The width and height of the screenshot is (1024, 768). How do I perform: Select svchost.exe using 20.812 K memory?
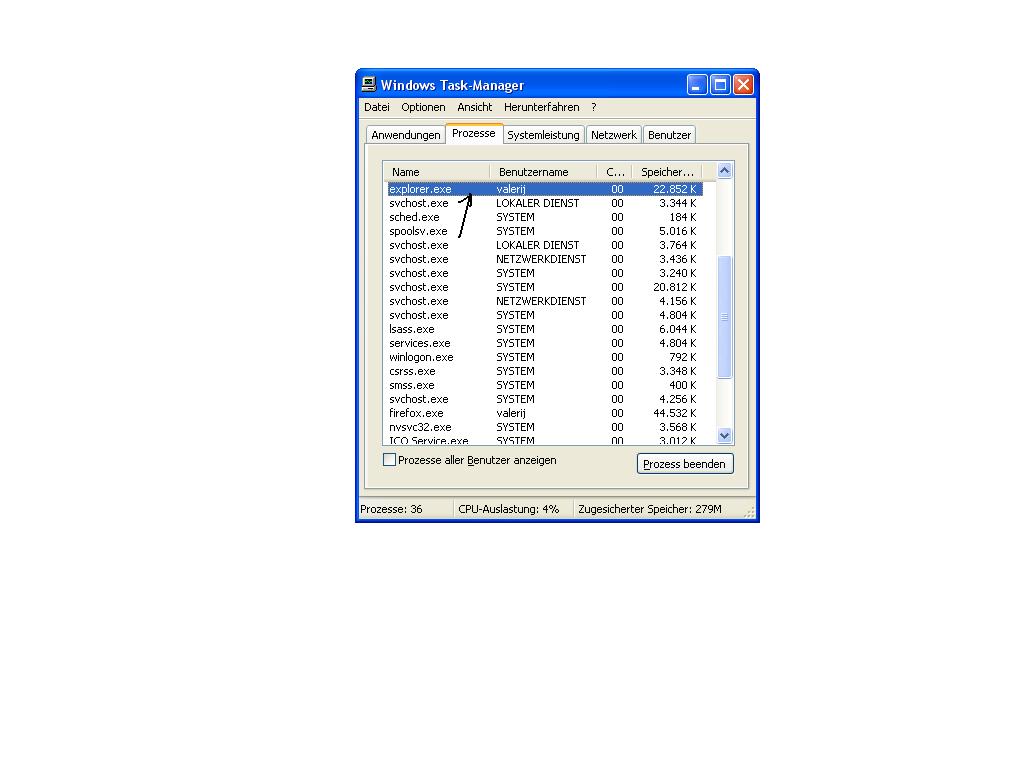point(545,287)
